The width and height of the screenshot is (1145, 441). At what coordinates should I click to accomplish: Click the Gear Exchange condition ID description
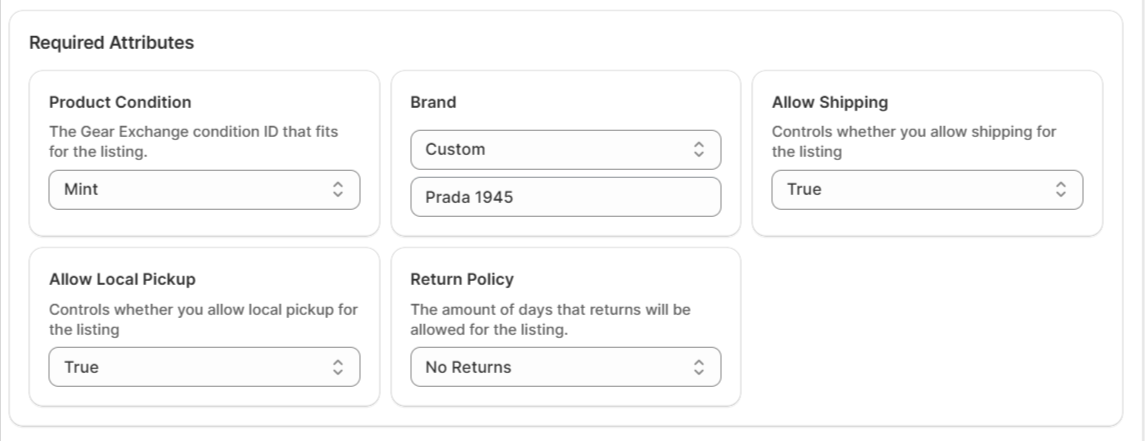194,142
